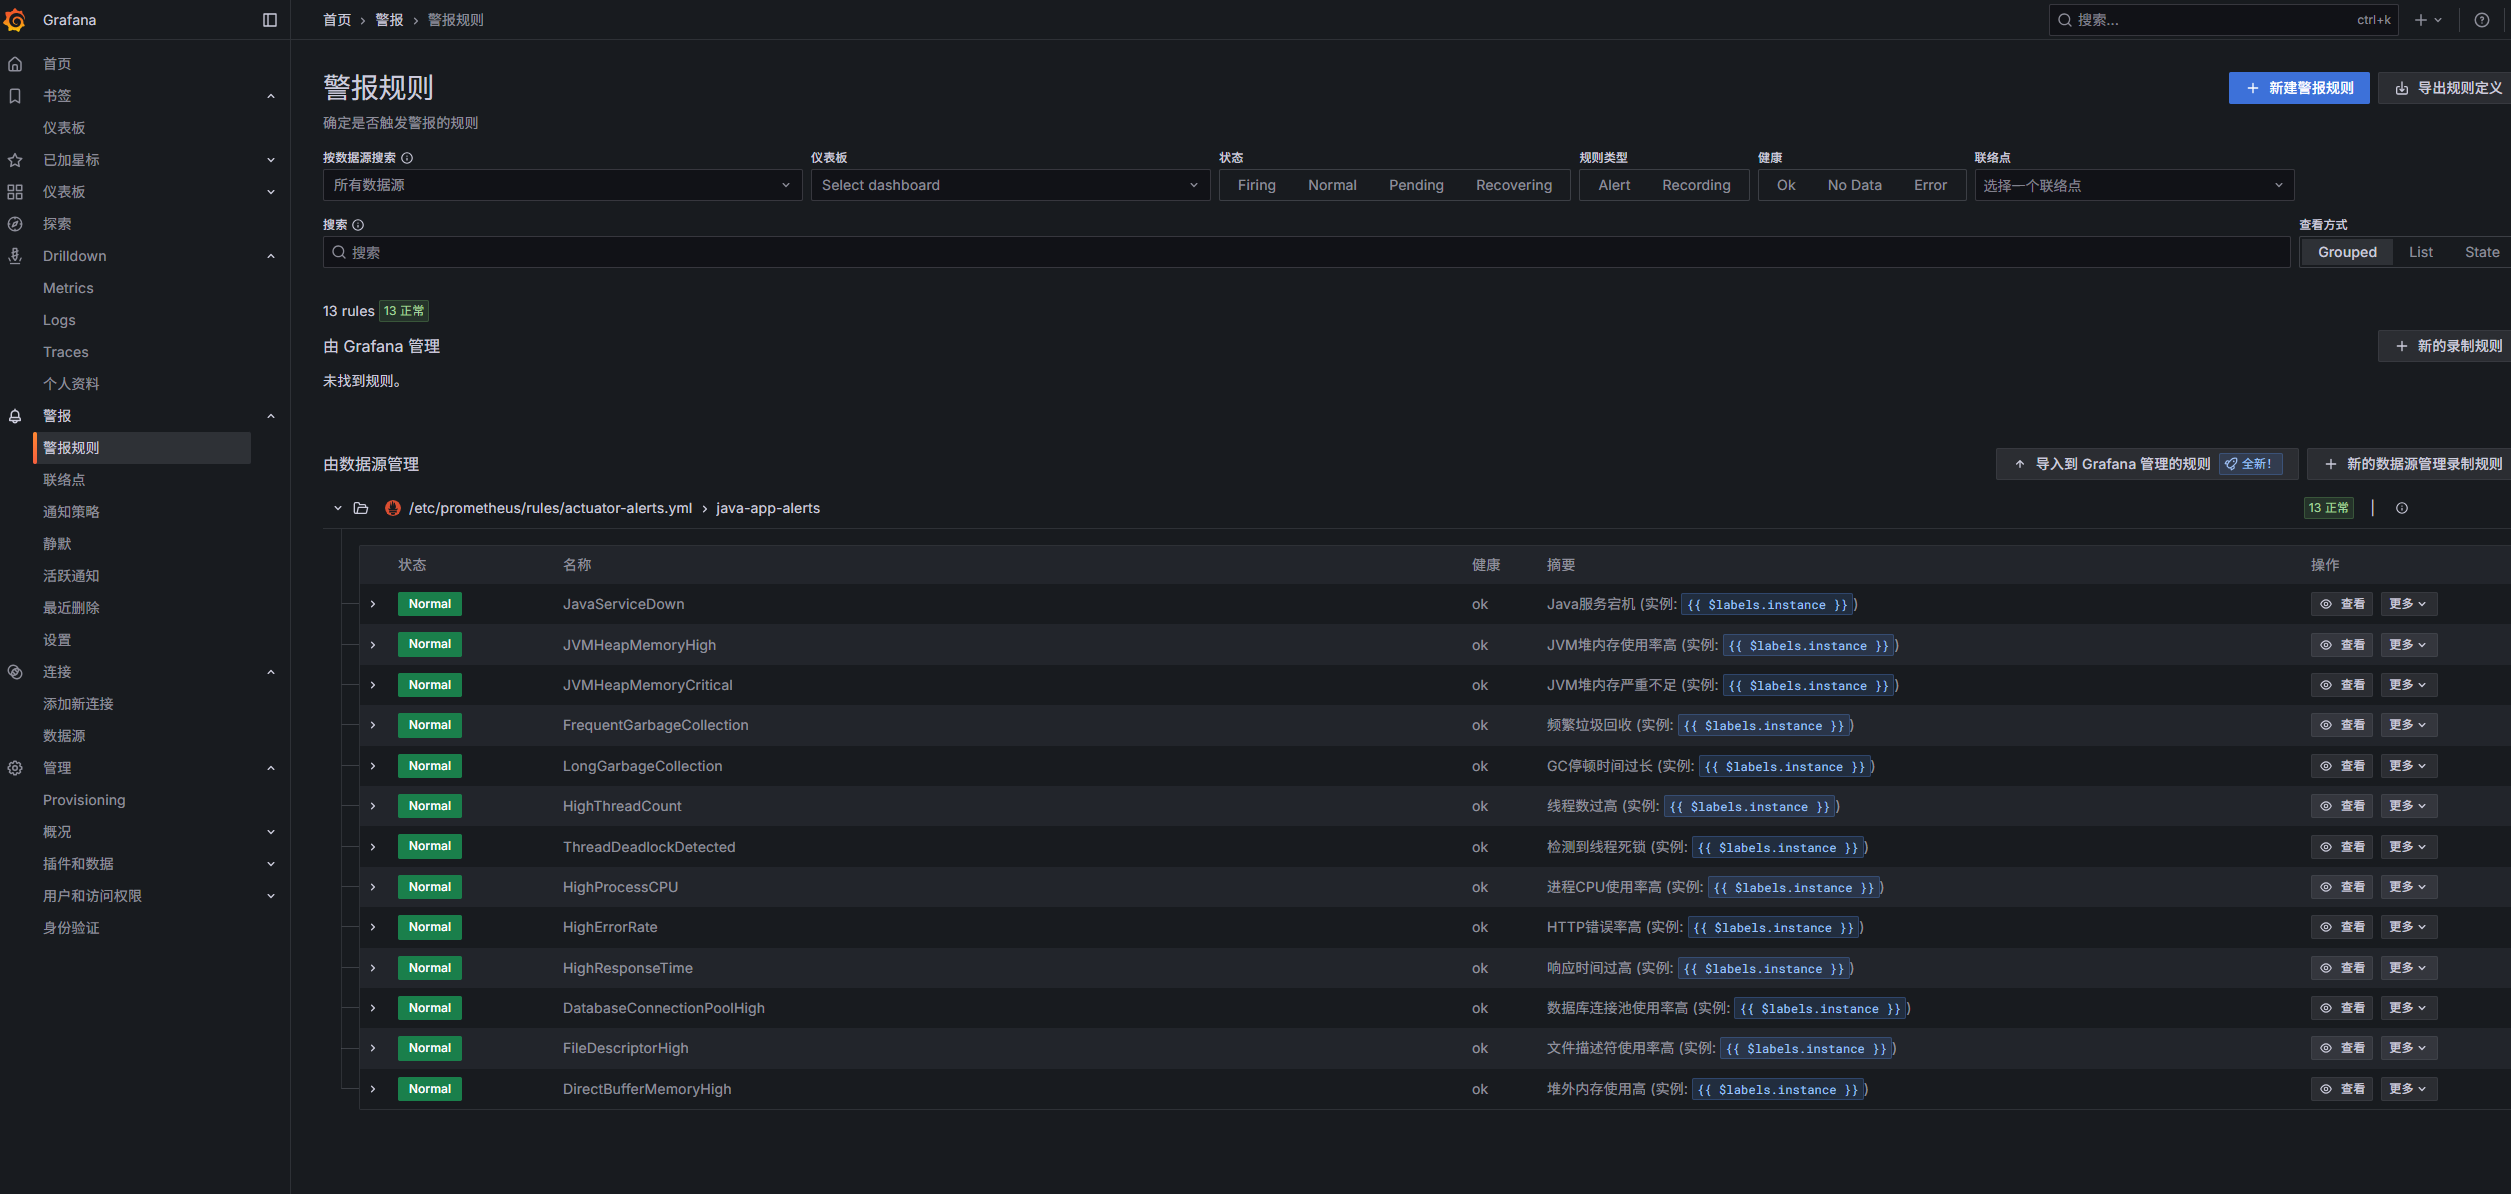The height and width of the screenshot is (1194, 2511).
Task: Open 通知策略 in the sidebar menu
Action: 71,512
